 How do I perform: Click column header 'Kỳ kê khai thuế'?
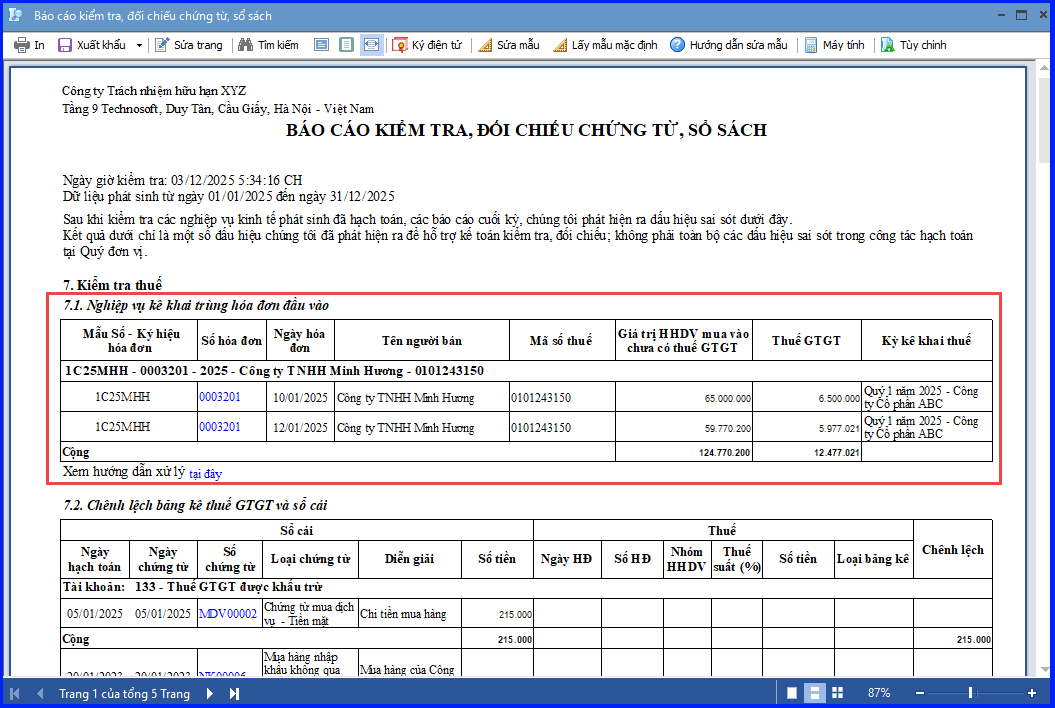[926, 341]
